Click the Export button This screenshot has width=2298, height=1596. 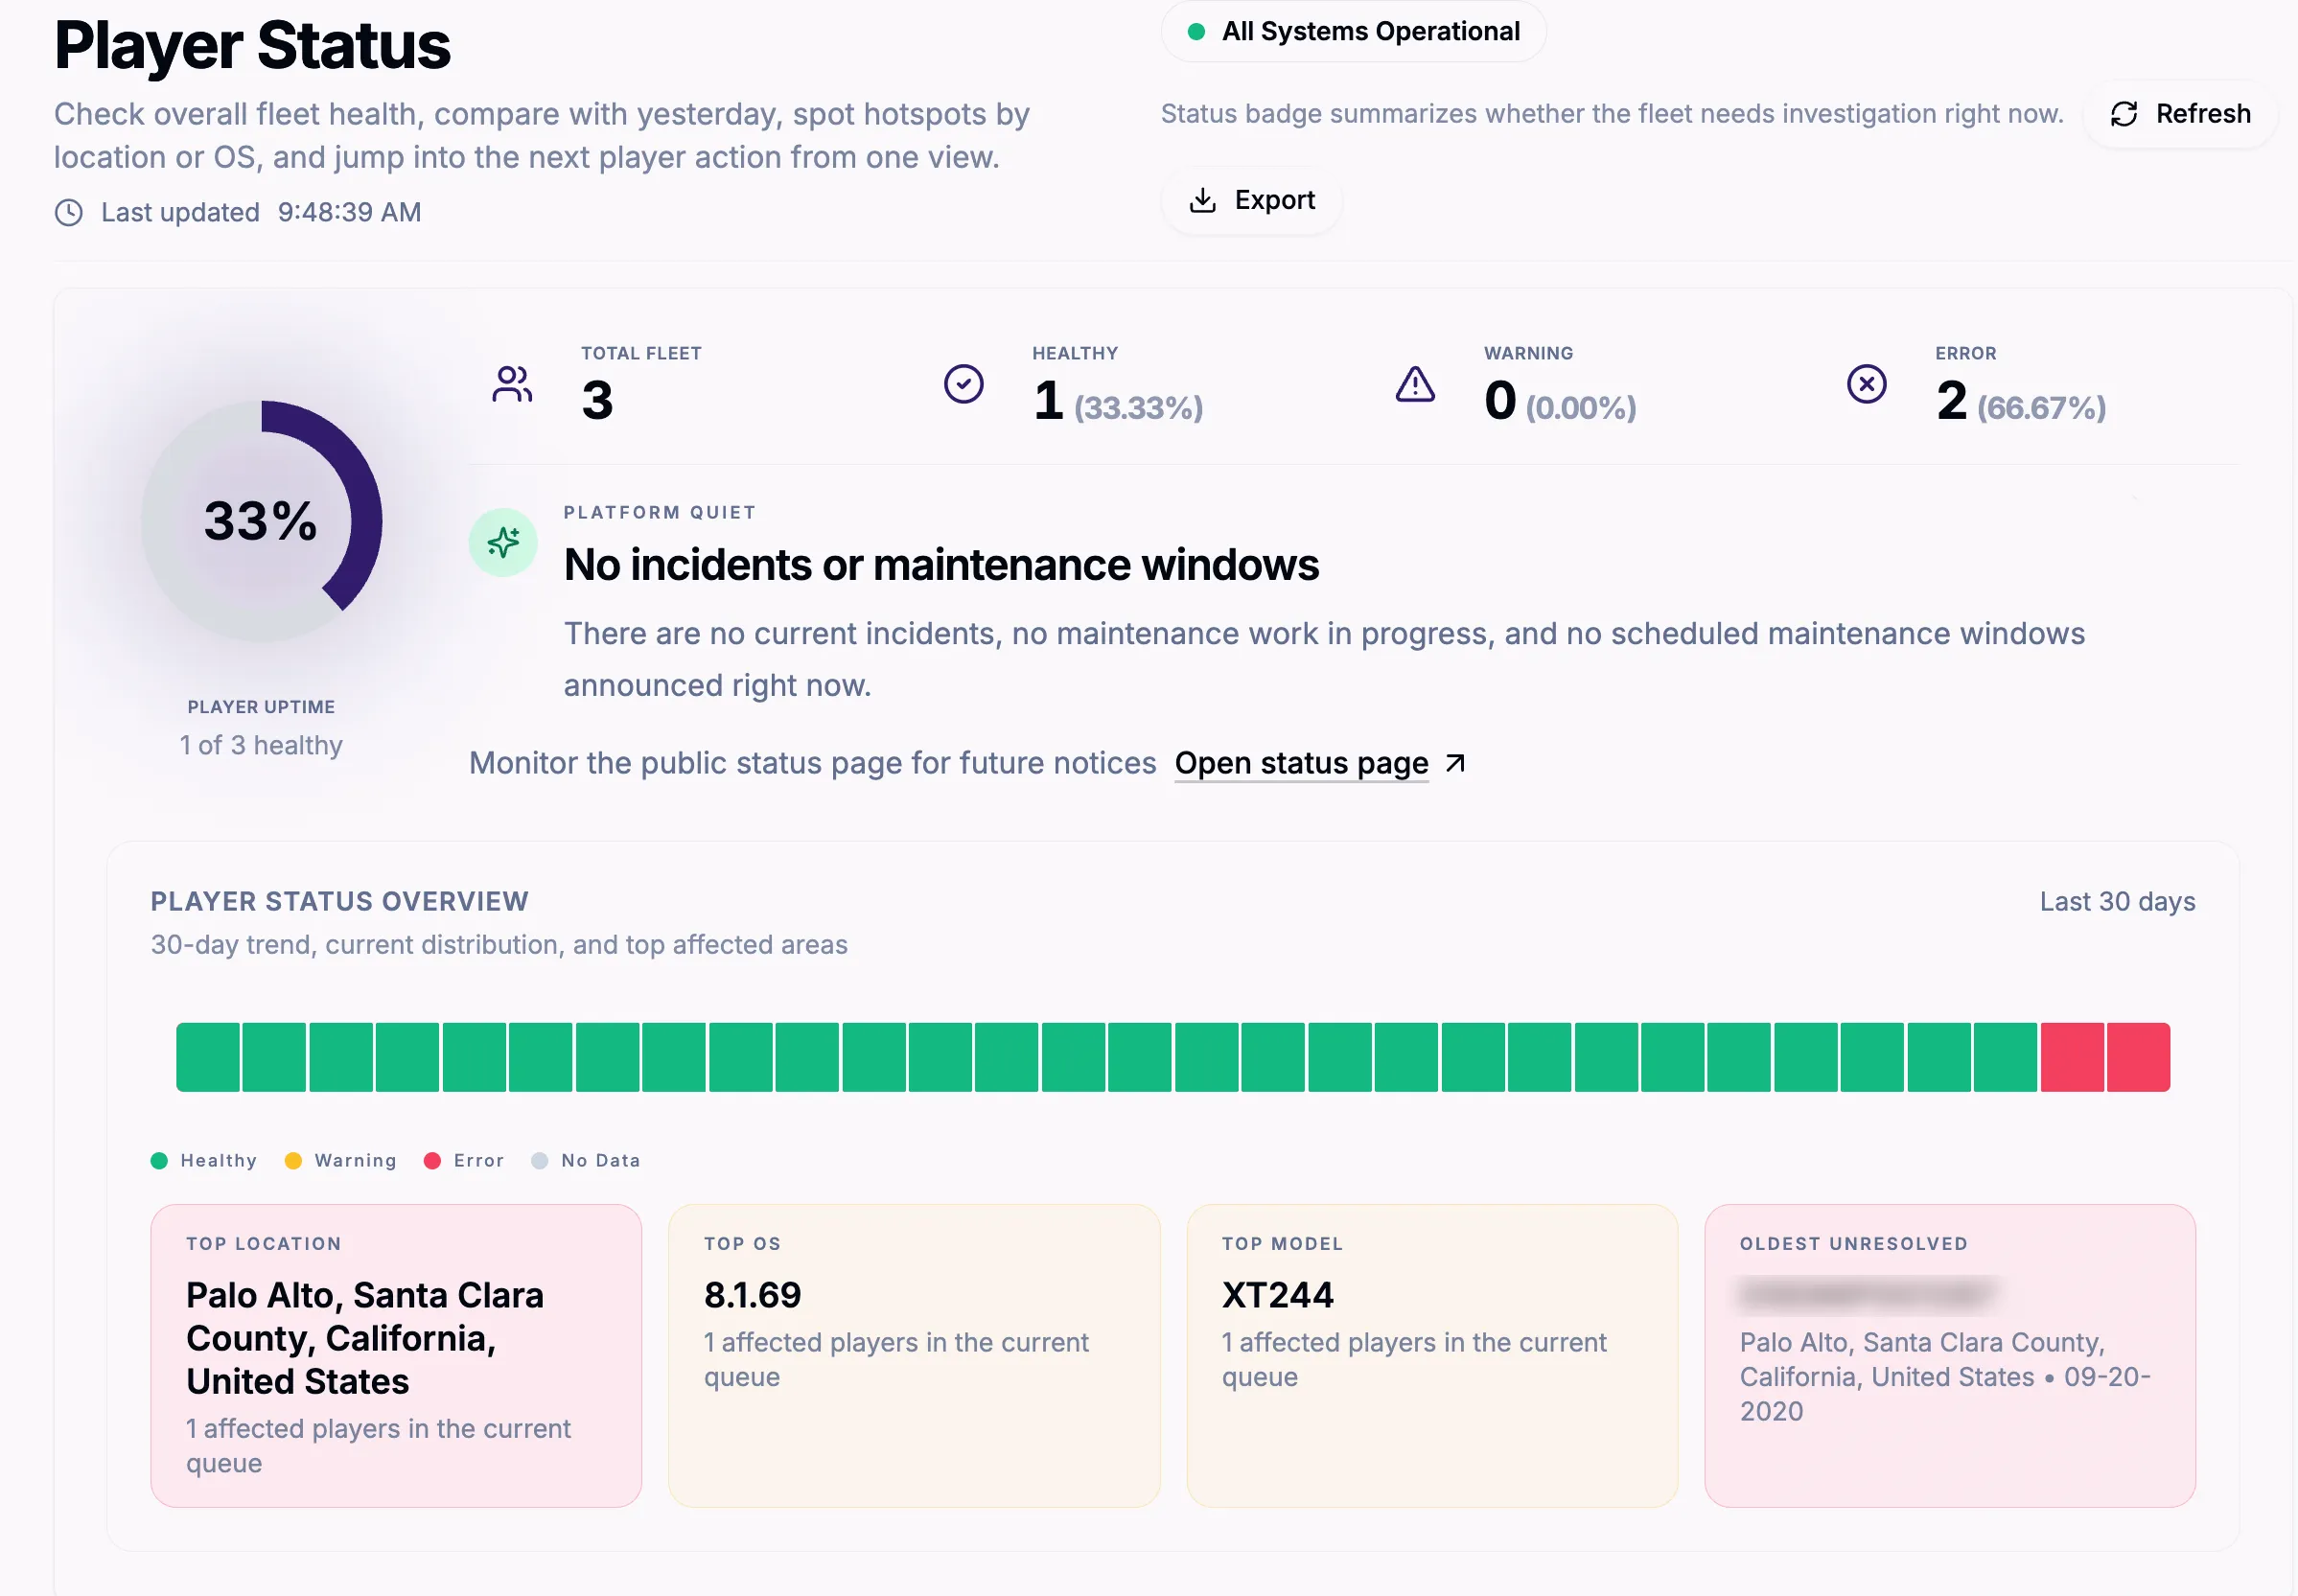1251,200
